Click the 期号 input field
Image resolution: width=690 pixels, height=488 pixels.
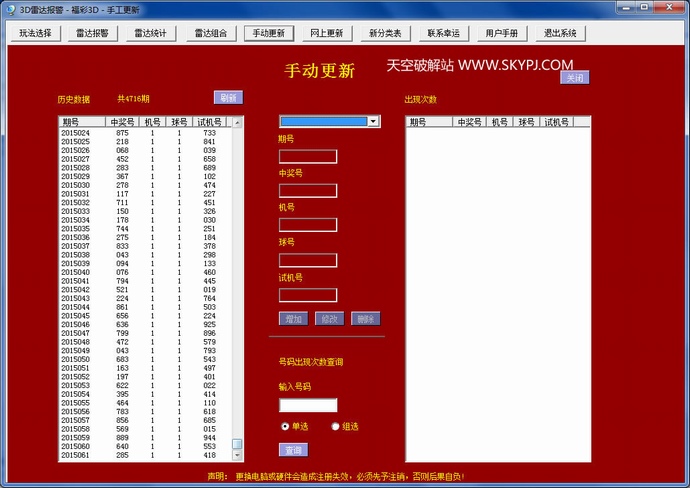307,156
